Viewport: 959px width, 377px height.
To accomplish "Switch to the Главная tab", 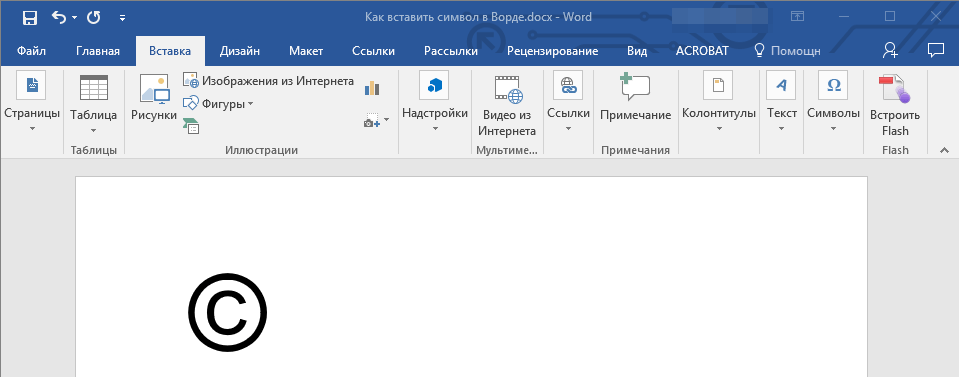I will (98, 51).
